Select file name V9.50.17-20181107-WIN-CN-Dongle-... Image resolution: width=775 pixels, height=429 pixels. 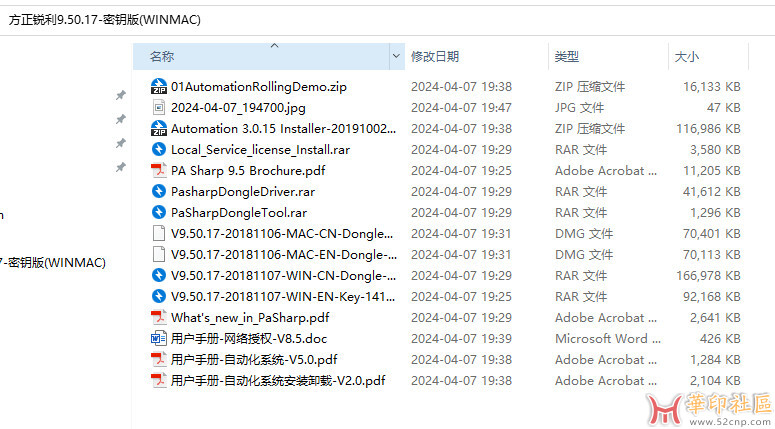(x=283, y=275)
